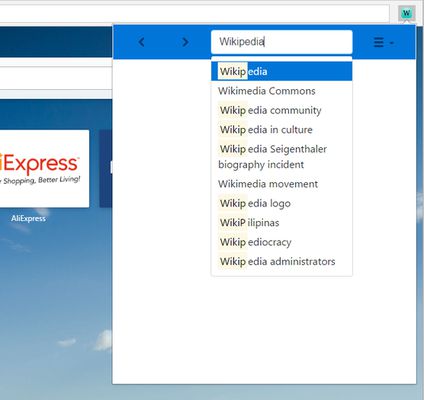Pick "Wikipedia in culture" suggestion

pos(282,130)
